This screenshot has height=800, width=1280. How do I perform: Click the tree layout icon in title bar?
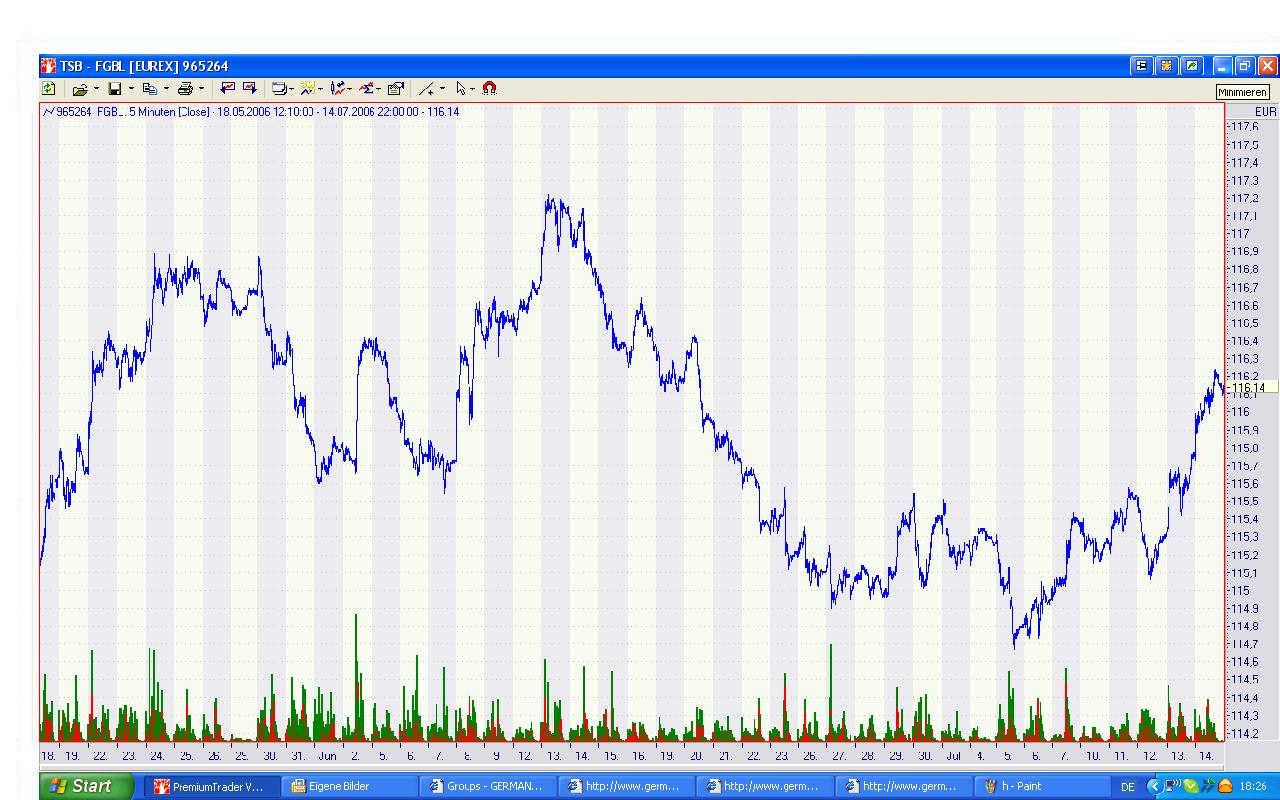coord(1141,66)
